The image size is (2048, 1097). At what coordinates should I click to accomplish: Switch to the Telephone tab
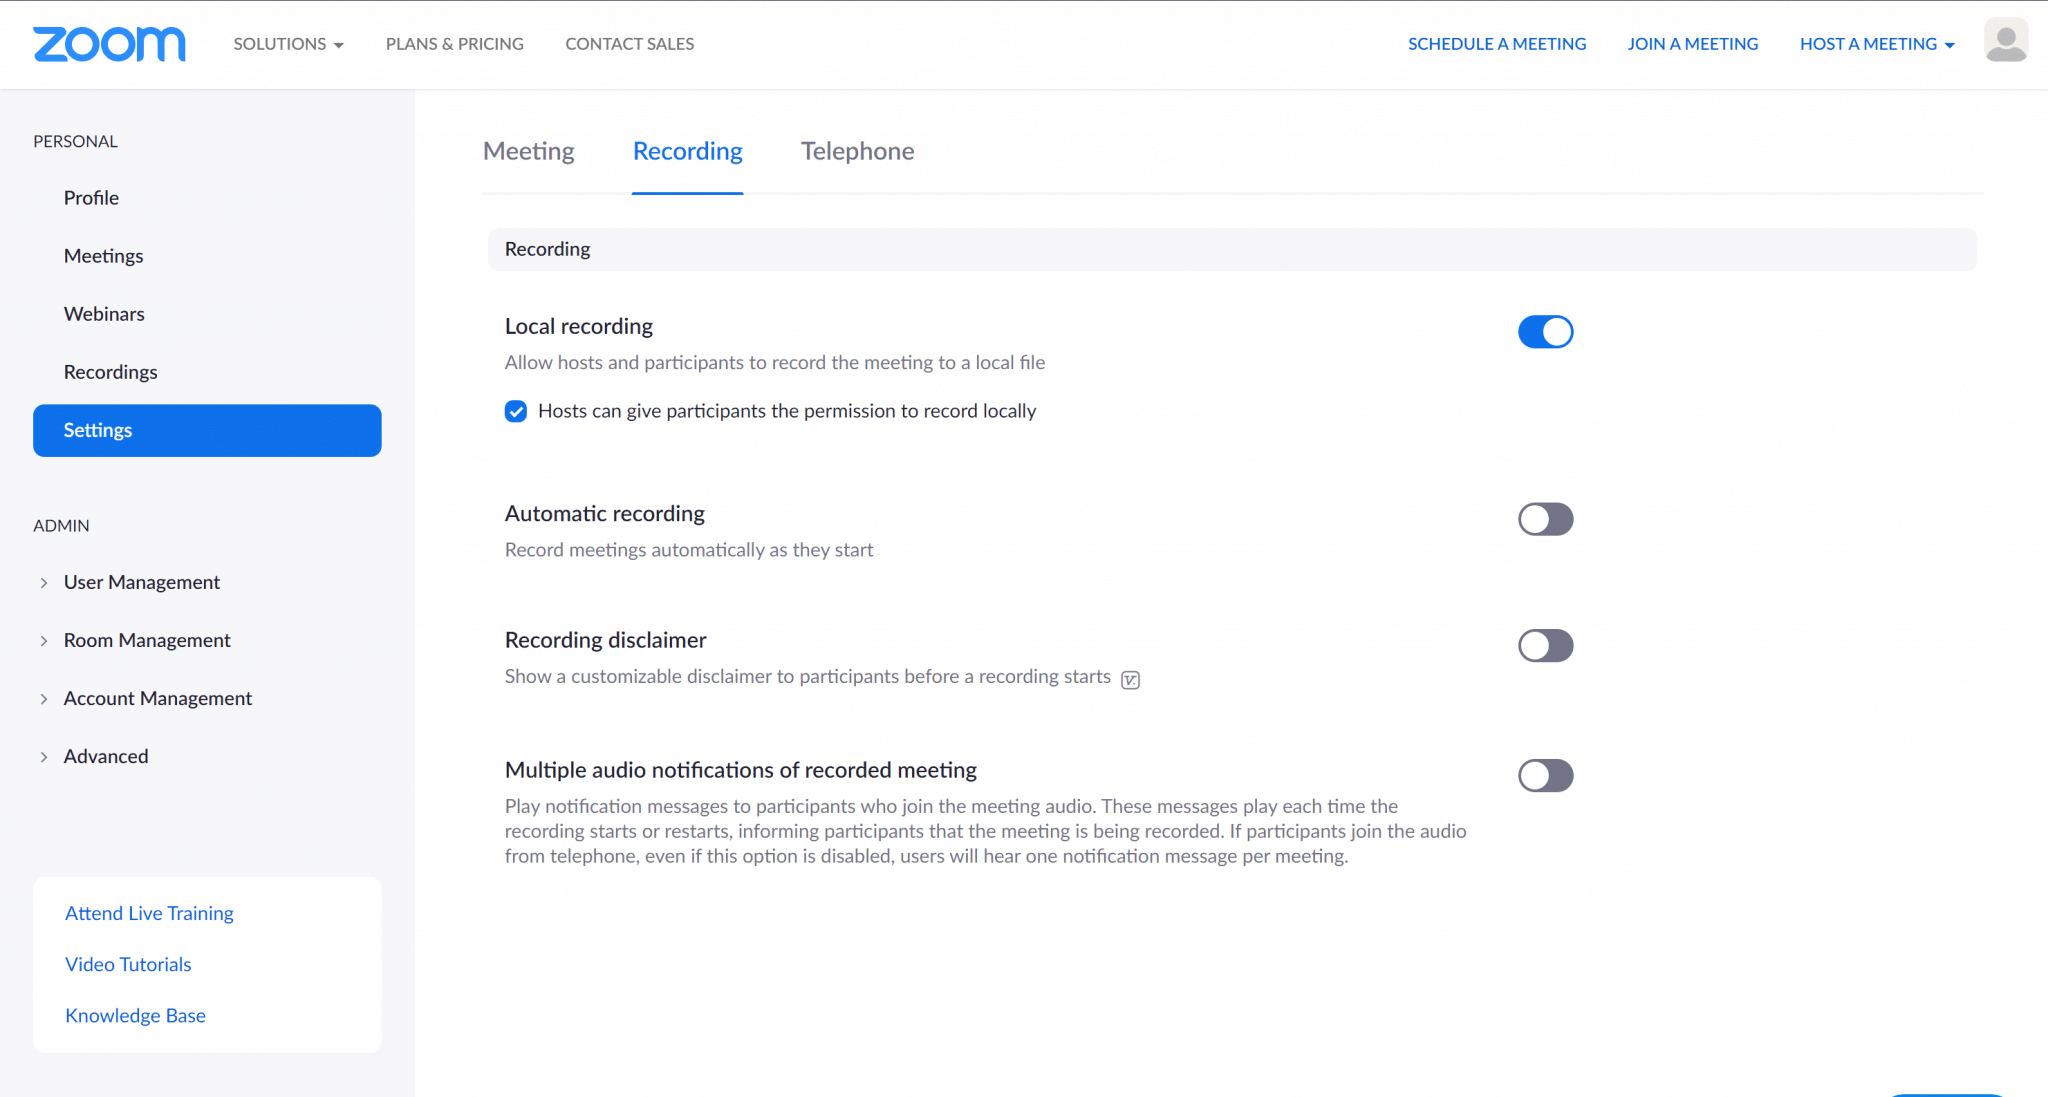857,151
